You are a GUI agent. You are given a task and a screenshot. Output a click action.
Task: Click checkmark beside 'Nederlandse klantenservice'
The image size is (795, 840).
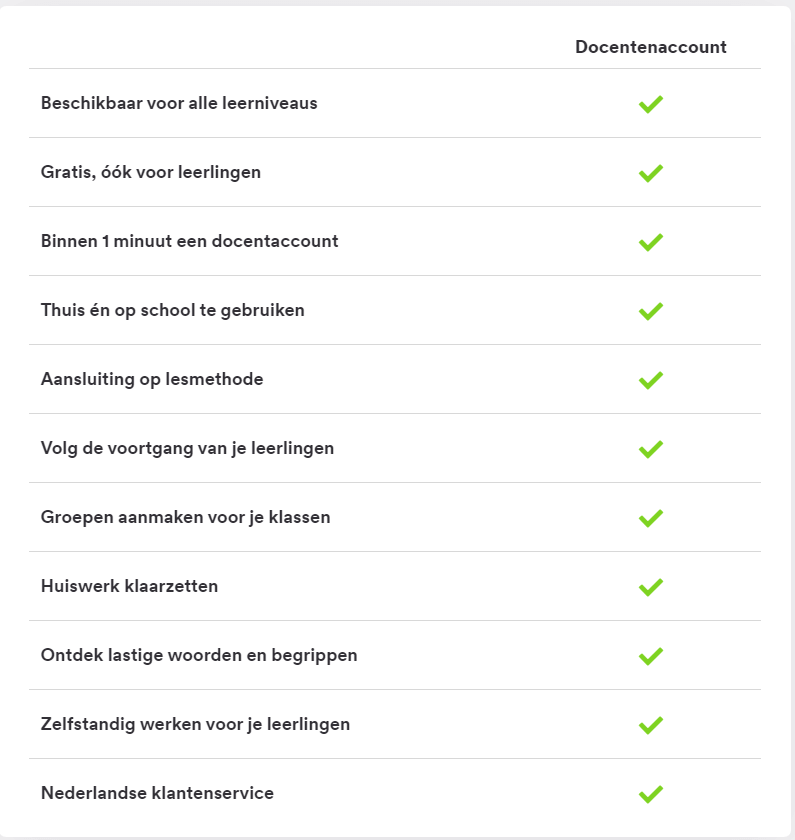(x=651, y=794)
